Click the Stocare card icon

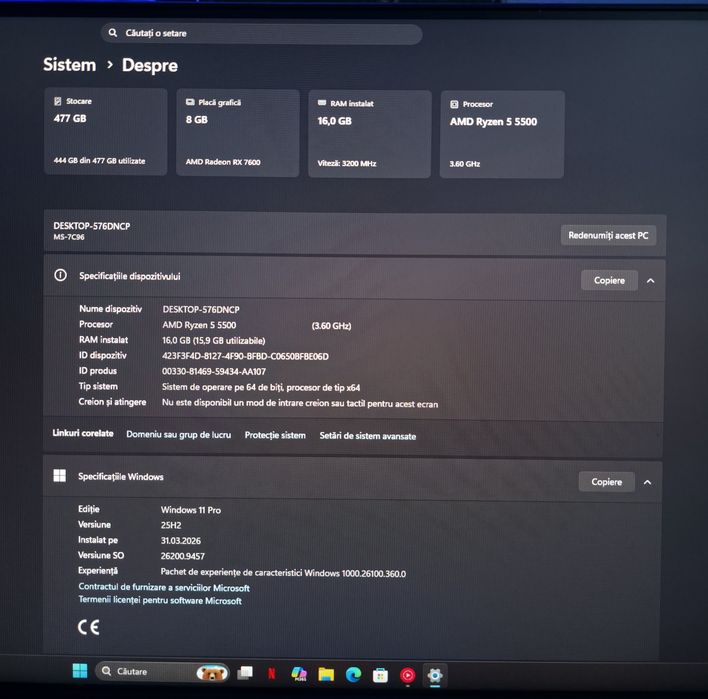tap(58, 101)
